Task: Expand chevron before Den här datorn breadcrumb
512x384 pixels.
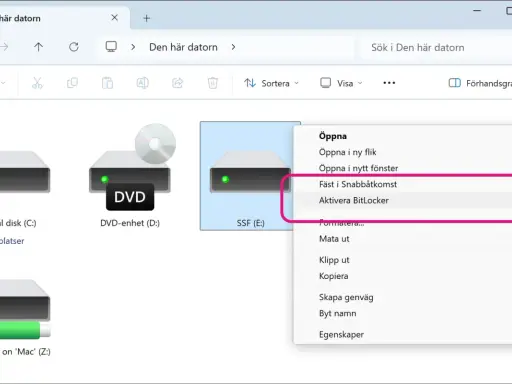Action: (x=133, y=47)
